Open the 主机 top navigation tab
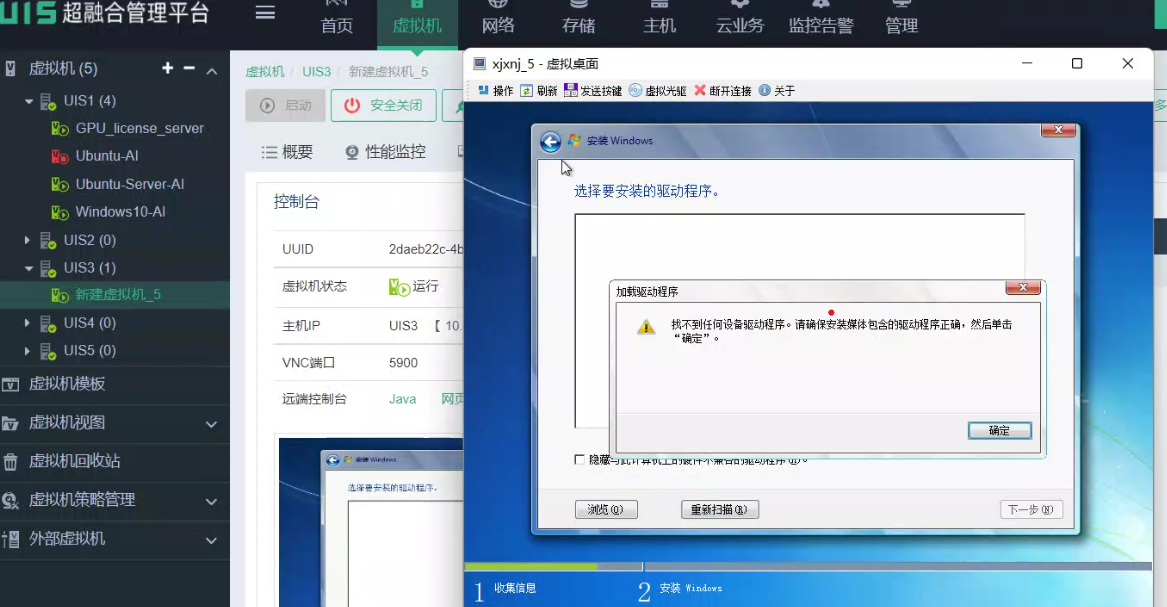The width and height of the screenshot is (1167, 607). (659, 25)
